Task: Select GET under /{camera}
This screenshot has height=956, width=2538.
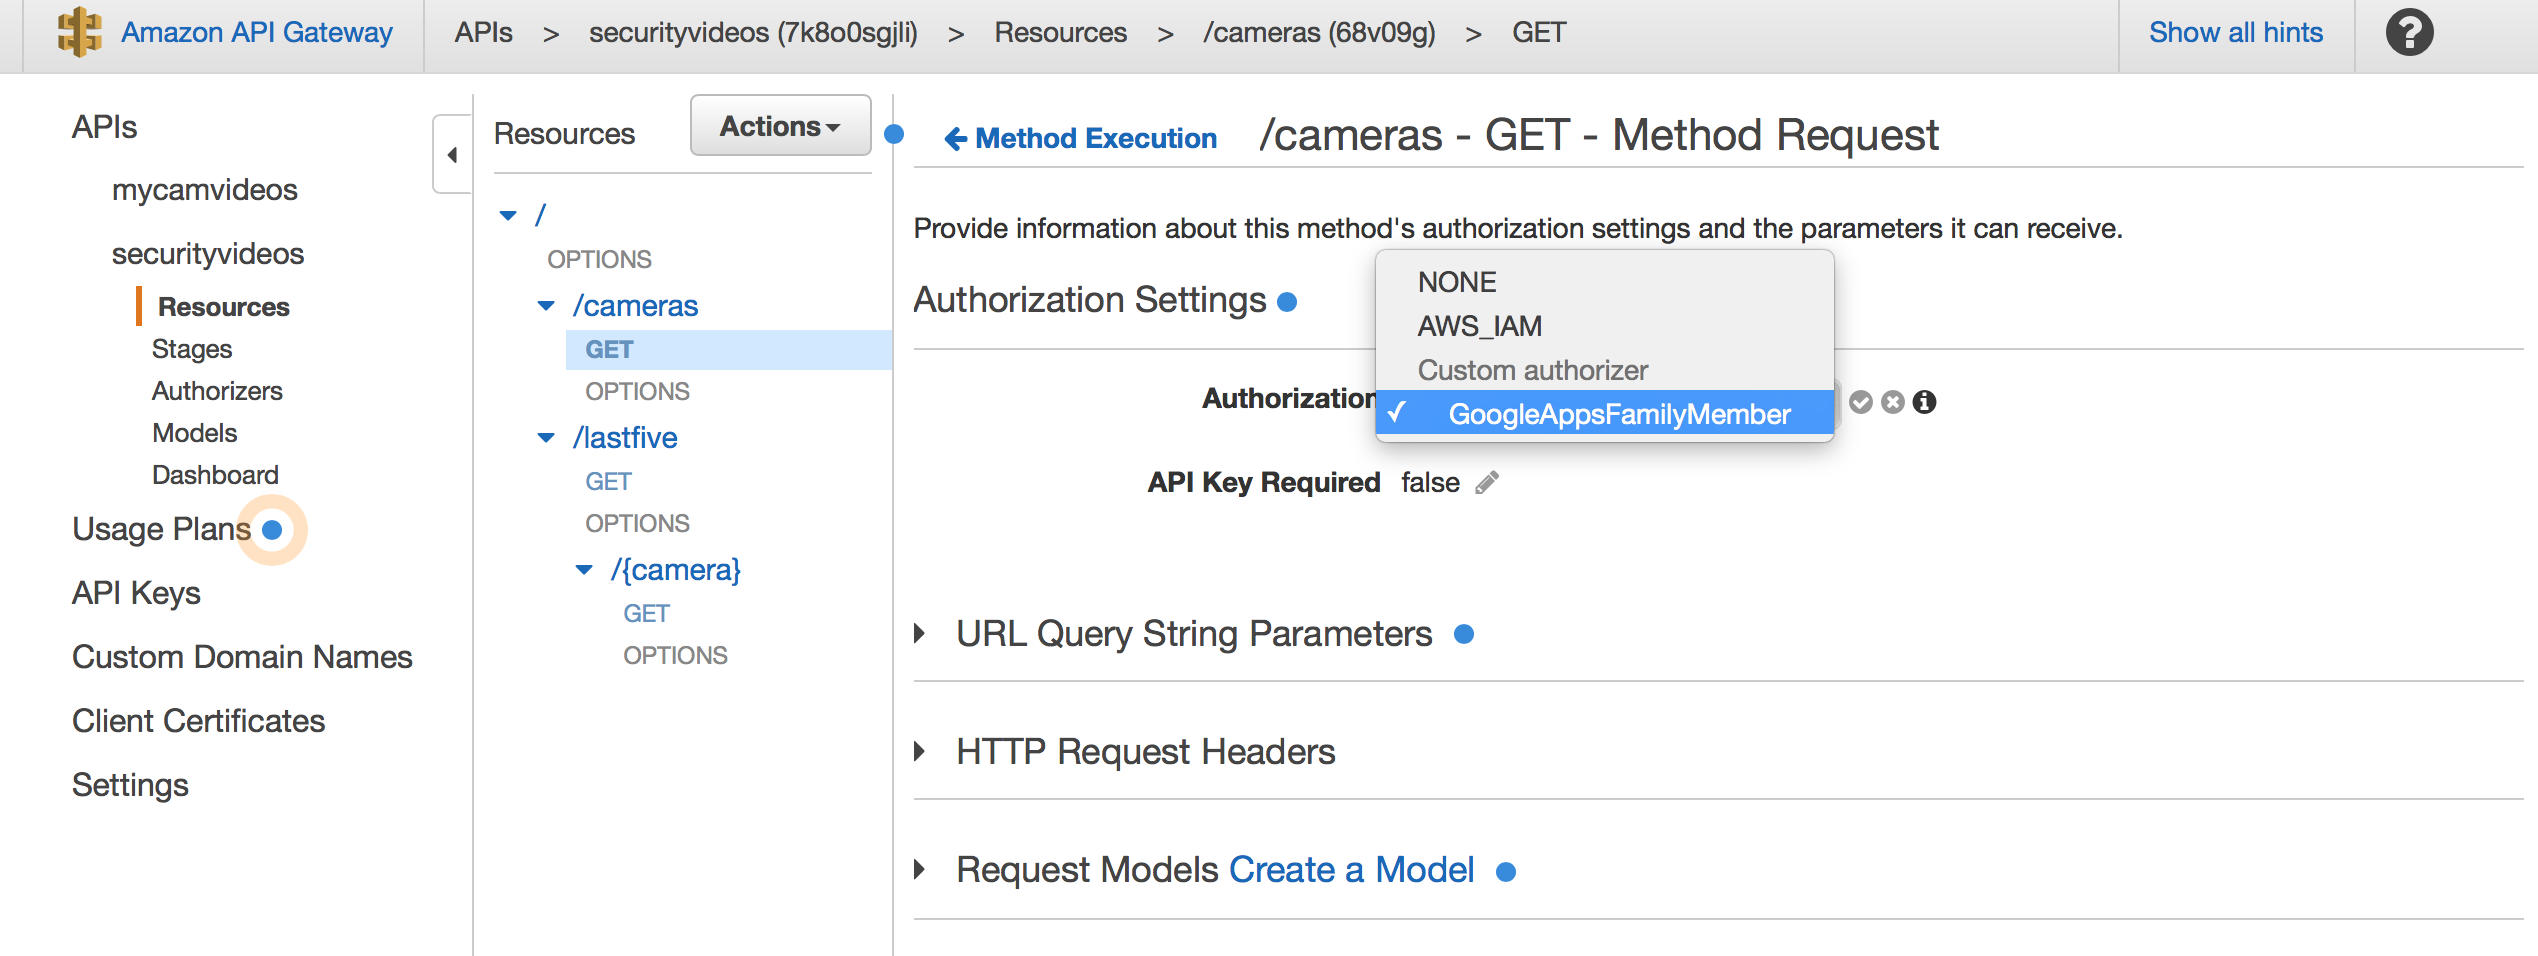Action: (646, 614)
